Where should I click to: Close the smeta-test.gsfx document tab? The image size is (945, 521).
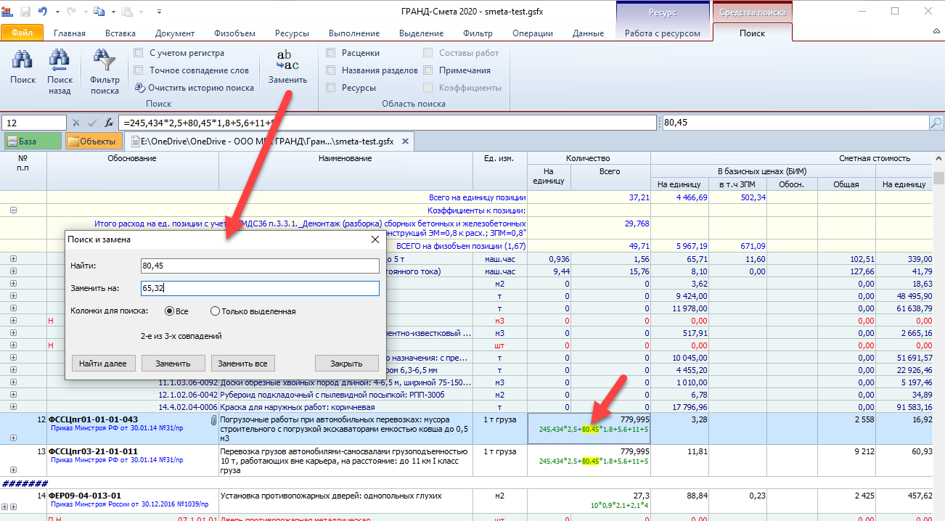405,141
